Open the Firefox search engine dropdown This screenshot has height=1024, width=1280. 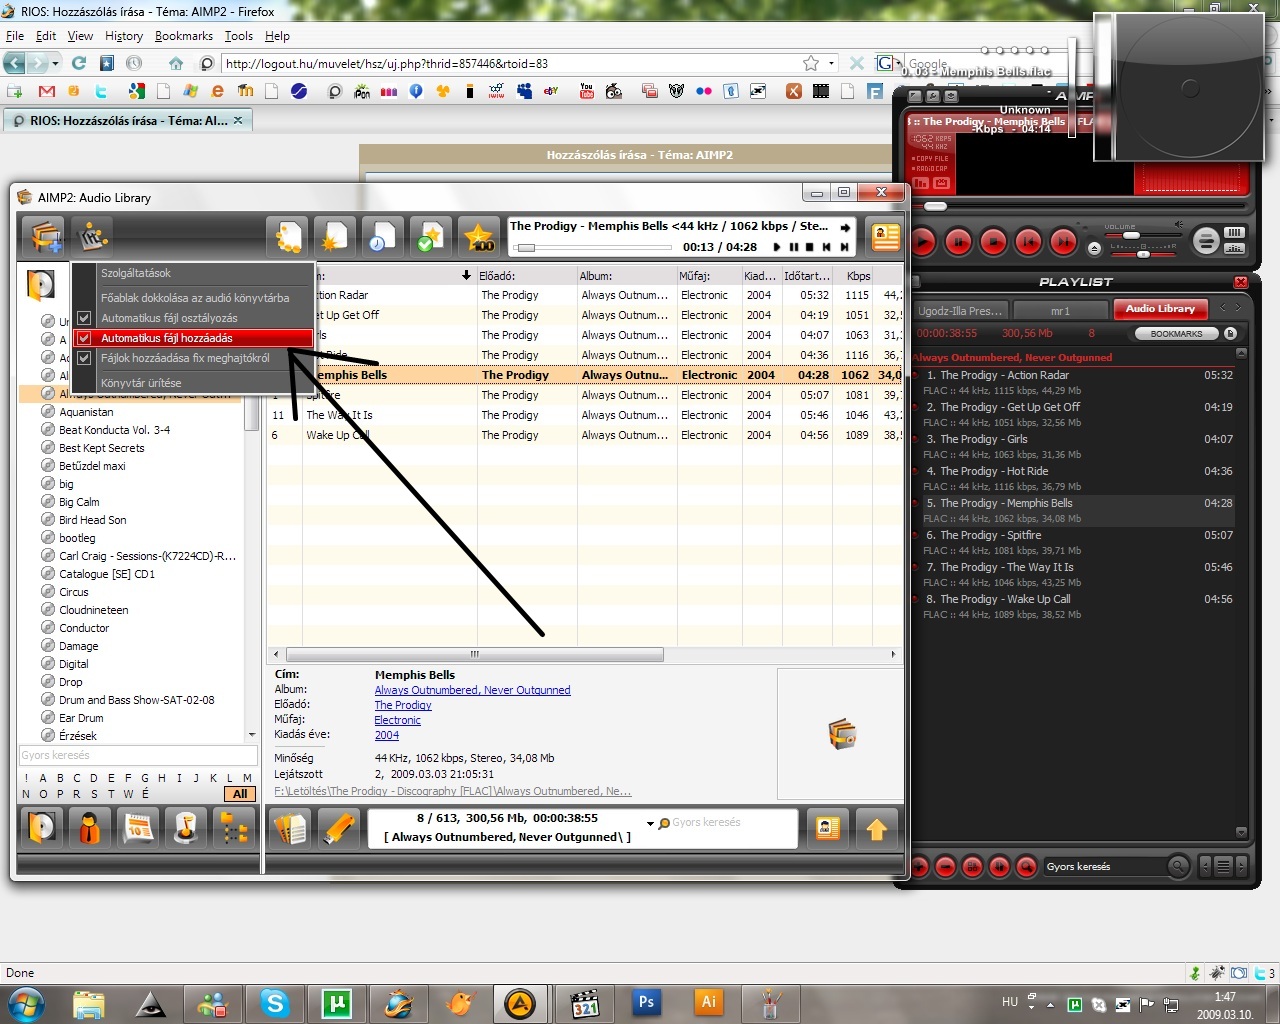[899, 63]
